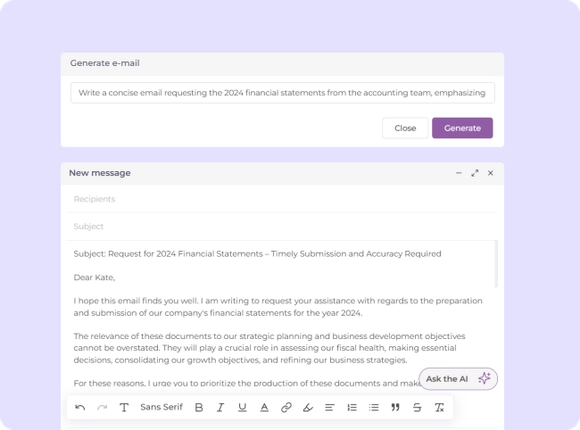This screenshot has height=430, width=580.
Task: Toggle bold formatting
Action: pyautogui.click(x=199, y=407)
